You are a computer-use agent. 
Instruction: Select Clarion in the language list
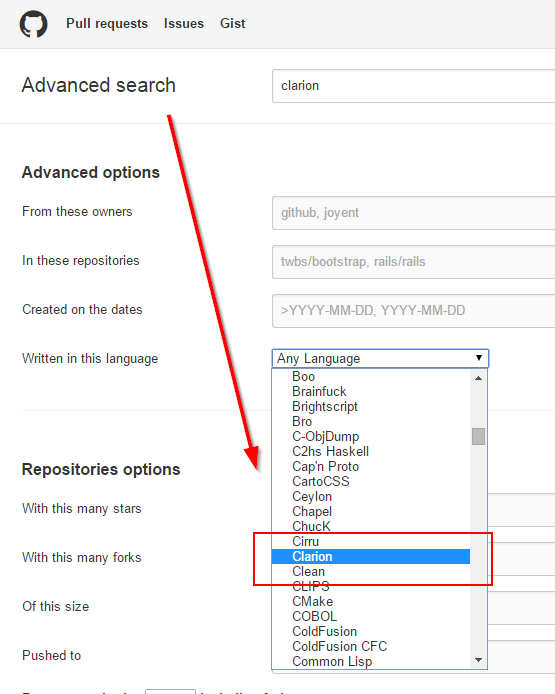[371, 556]
